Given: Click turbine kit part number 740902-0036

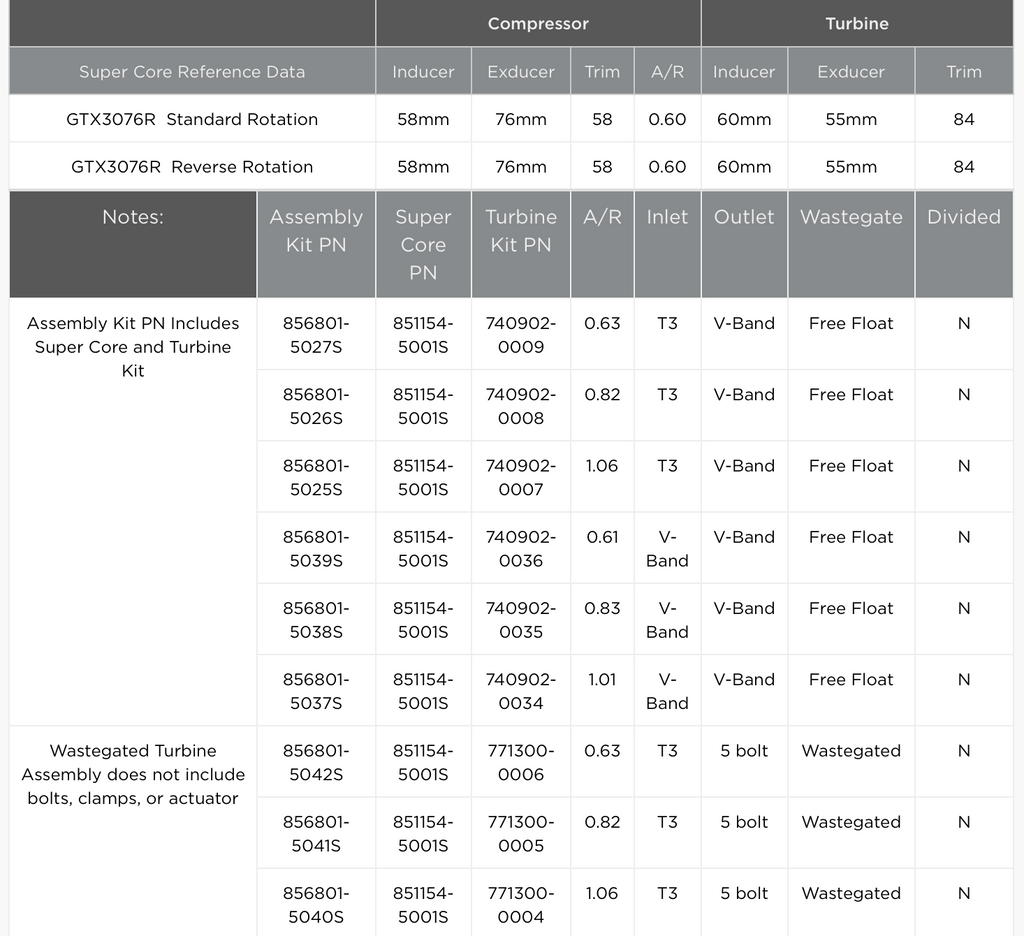Looking at the screenshot, I should point(520,549).
